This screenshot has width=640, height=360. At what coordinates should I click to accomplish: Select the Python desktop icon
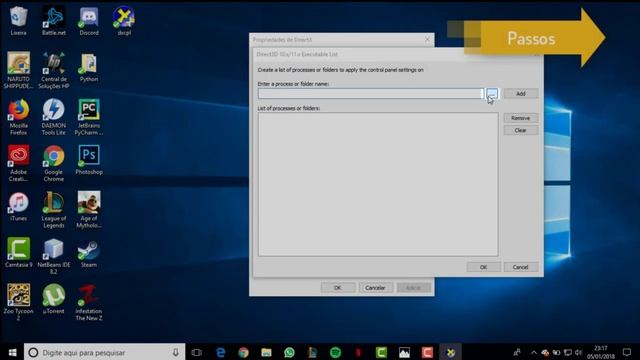[89, 68]
